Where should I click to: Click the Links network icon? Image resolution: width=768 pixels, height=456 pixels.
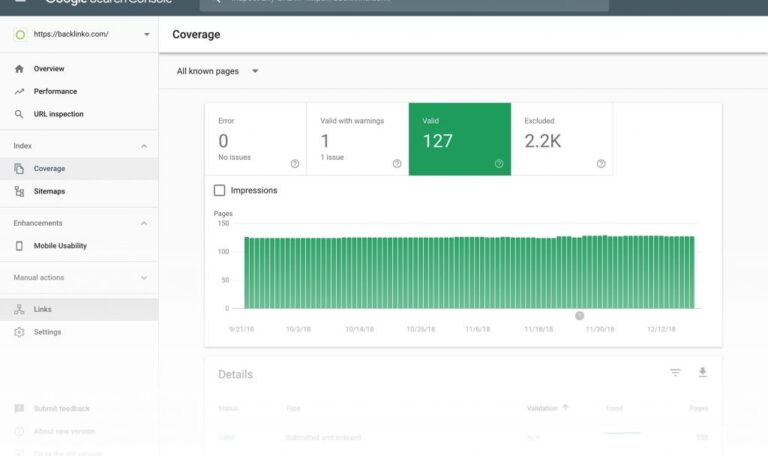click(19, 309)
